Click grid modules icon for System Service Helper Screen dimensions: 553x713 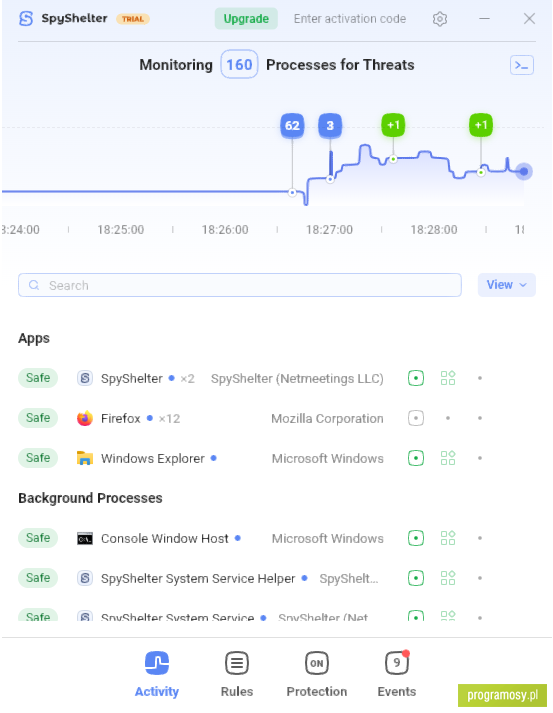point(448,578)
